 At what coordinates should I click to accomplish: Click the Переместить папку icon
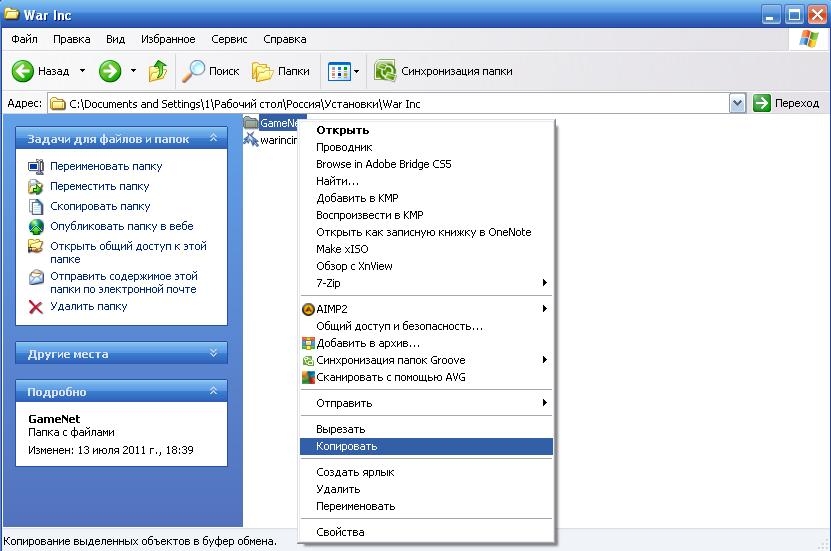click(x=36, y=186)
